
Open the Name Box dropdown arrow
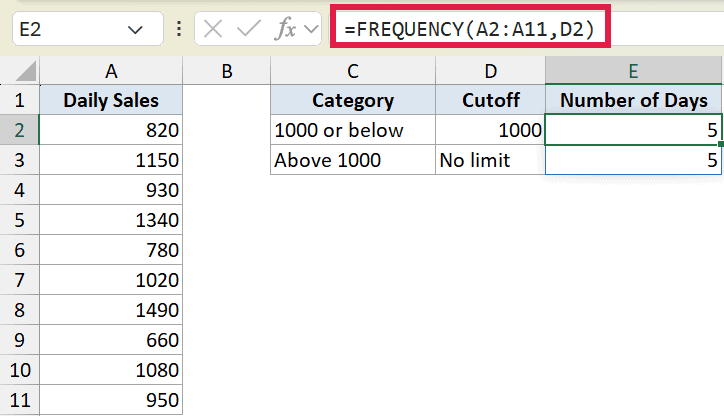(135, 30)
